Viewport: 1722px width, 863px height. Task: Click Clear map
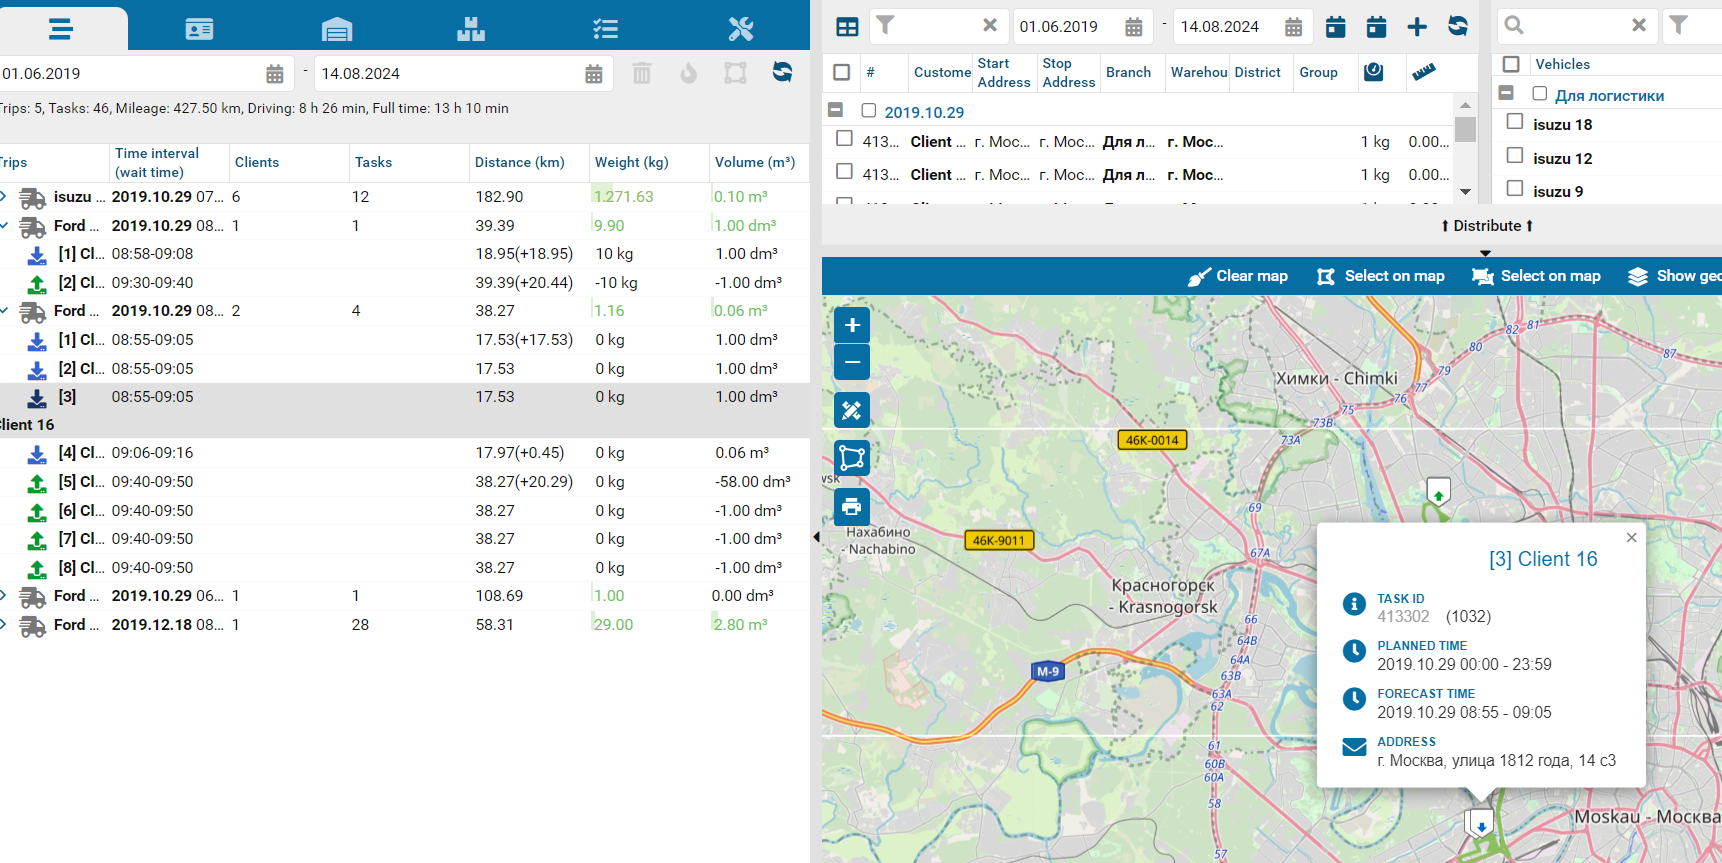click(1238, 277)
